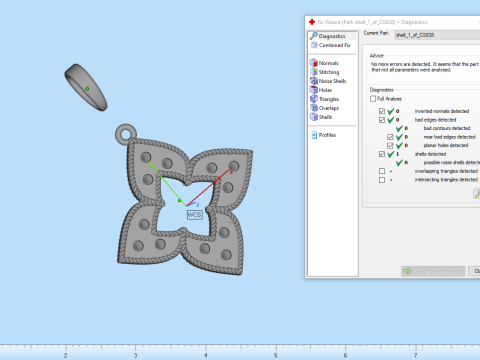Screen dimensions: 480x360
Task: Click the Overlaps icon
Action: pyautogui.click(x=314, y=108)
